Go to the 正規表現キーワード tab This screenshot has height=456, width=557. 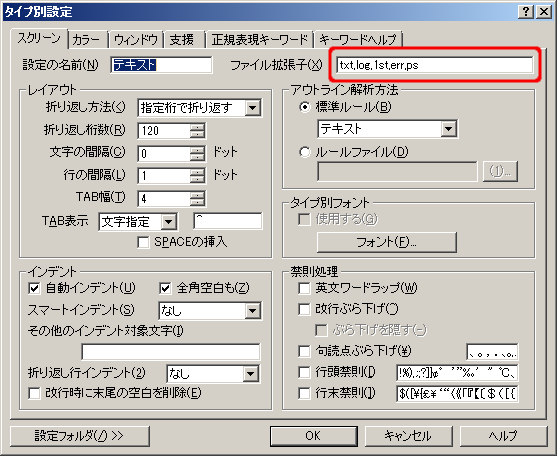(259, 39)
